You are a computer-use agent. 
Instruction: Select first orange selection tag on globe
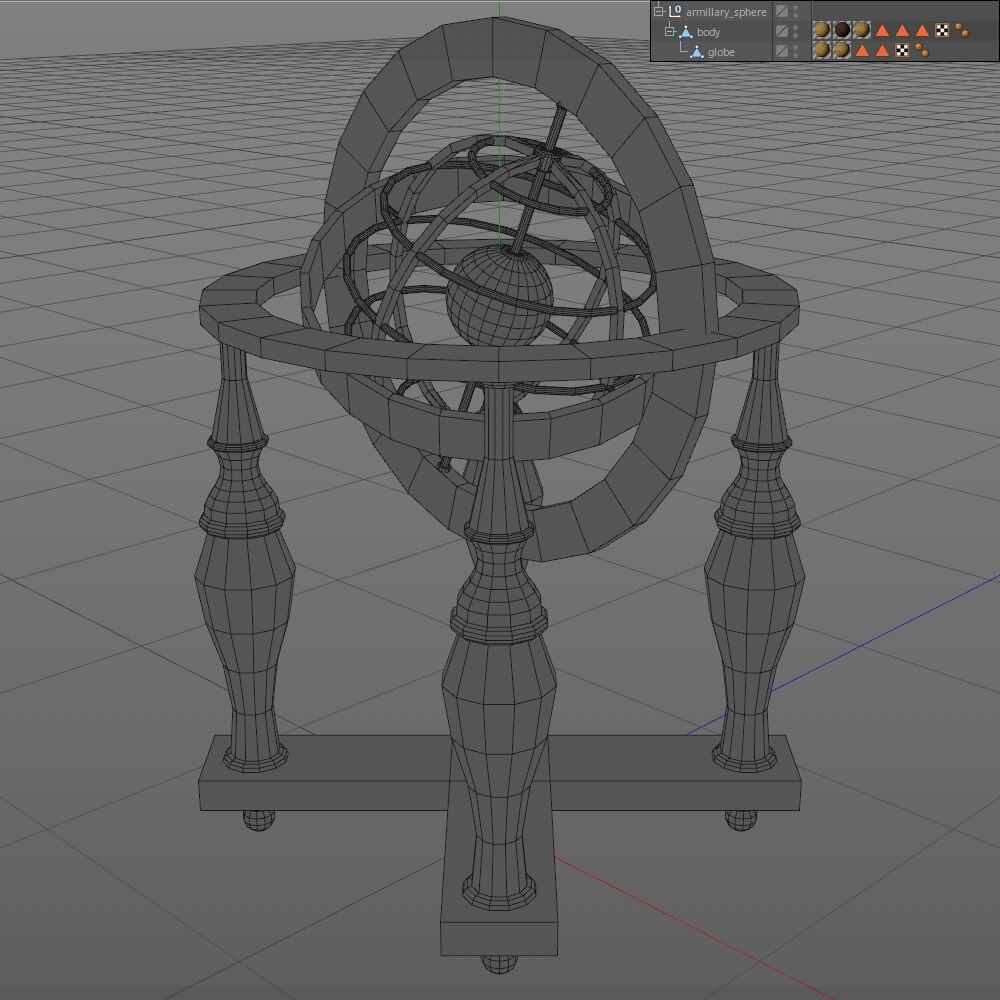(862, 50)
